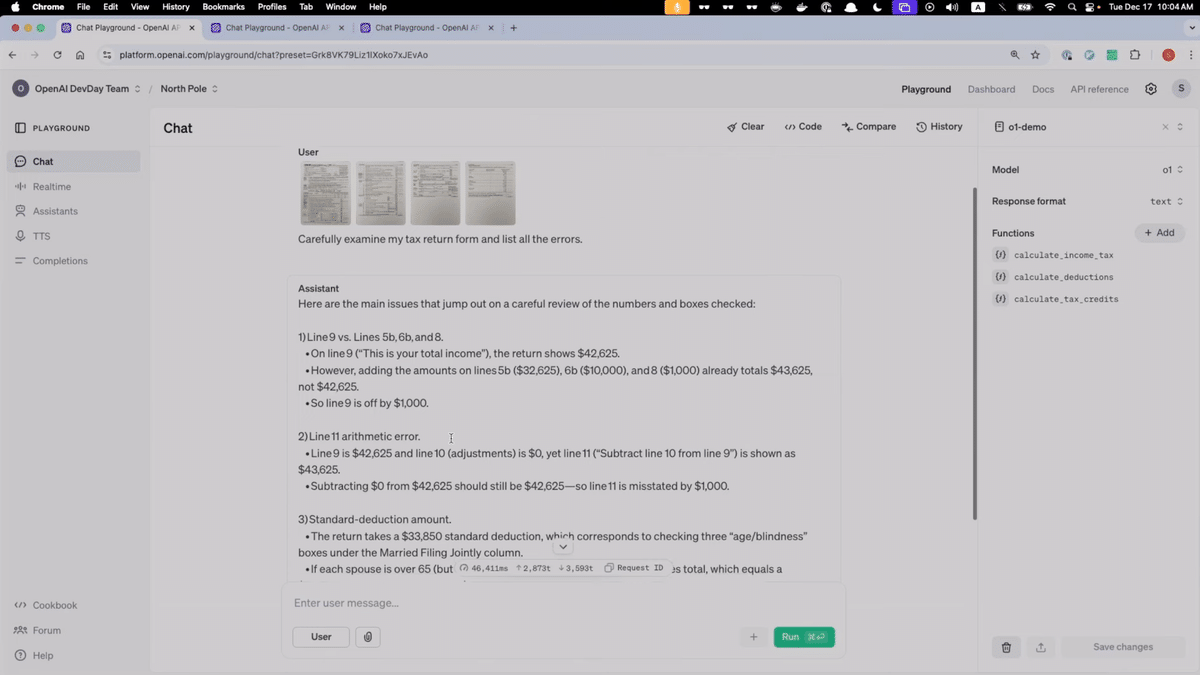This screenshot has height=675, width=1200.
Task: Click the Run button
Action: click(803, 637)
